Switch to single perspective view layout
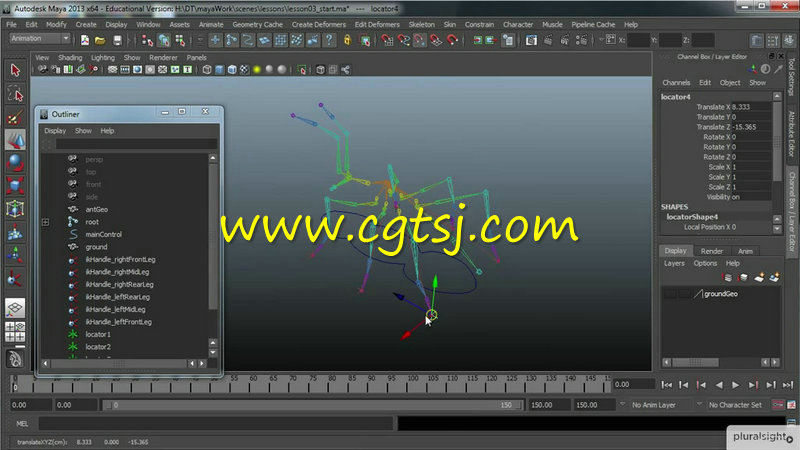This screenshot has height=450, width=800. [x=15, y=308]
